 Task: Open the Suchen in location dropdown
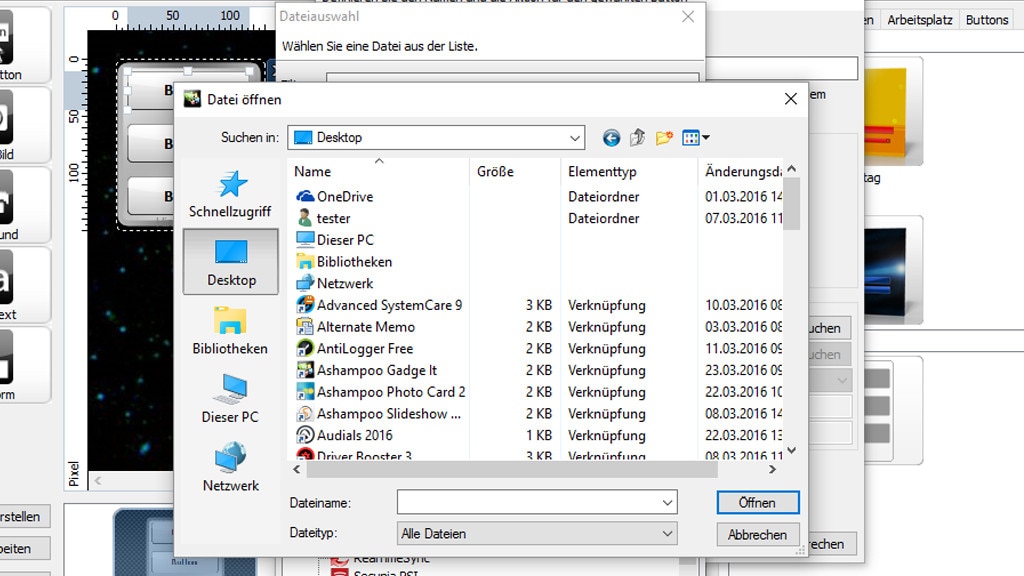pos(573,138)
